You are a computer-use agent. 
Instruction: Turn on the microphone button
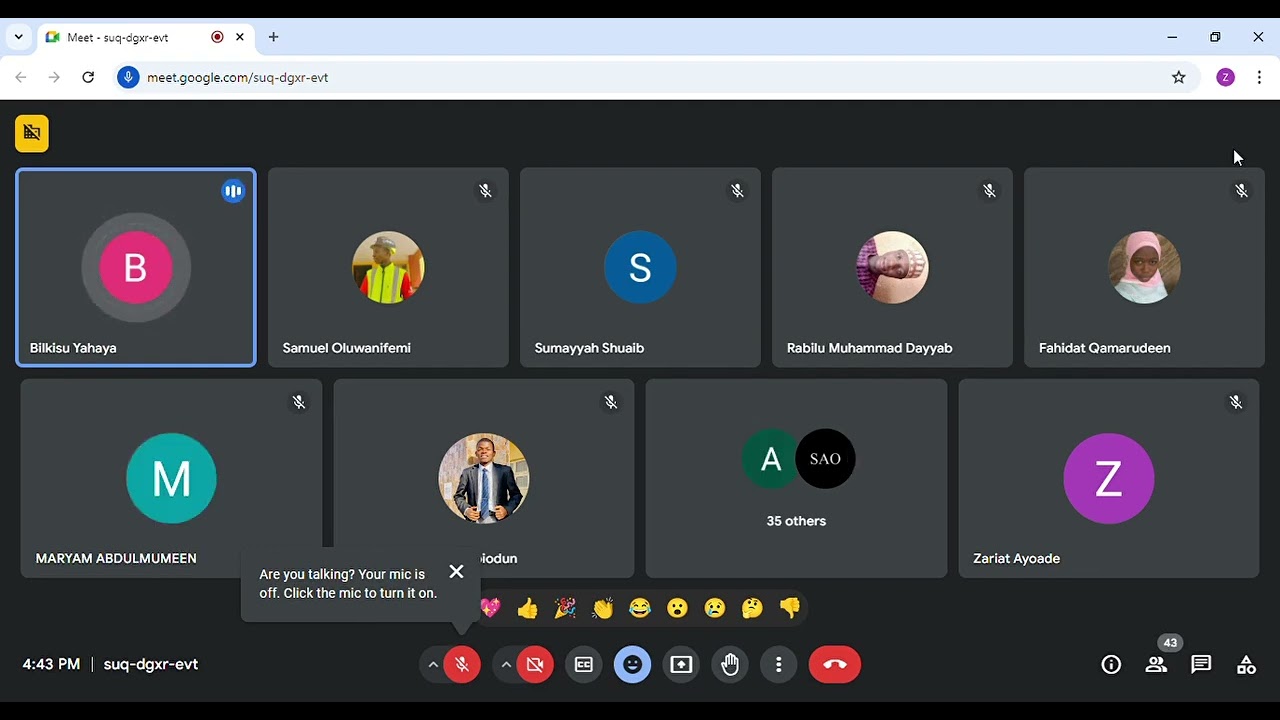coord(462,664)
